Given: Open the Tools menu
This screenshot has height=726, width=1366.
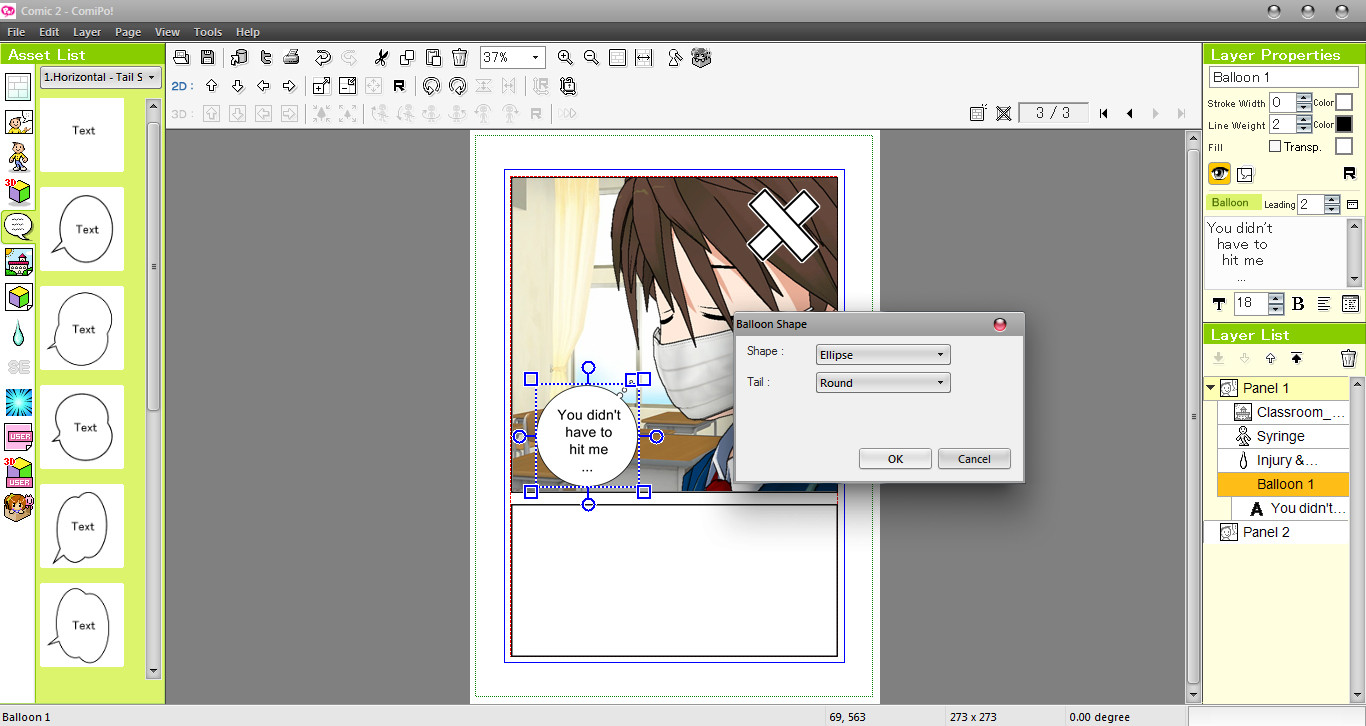Looking at the screenshot, I should (x=207, y=31).
